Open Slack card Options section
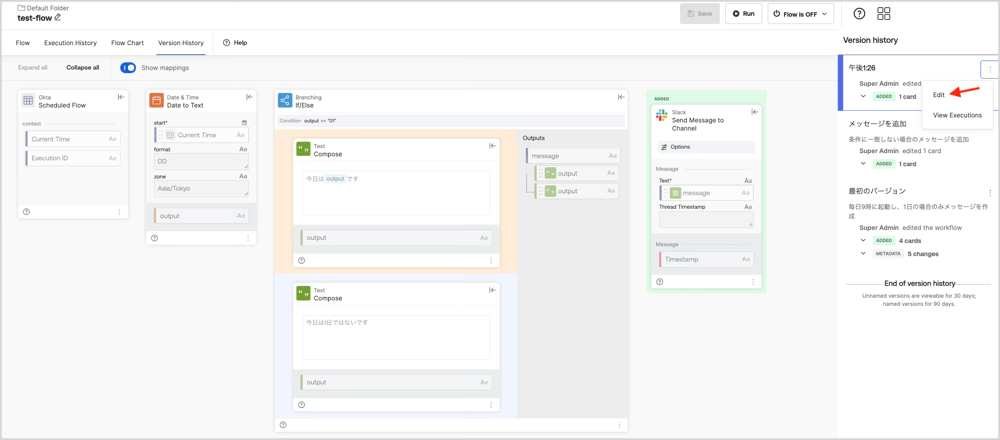Screen dimensions: 1000x440 click(x=707, y=147)
